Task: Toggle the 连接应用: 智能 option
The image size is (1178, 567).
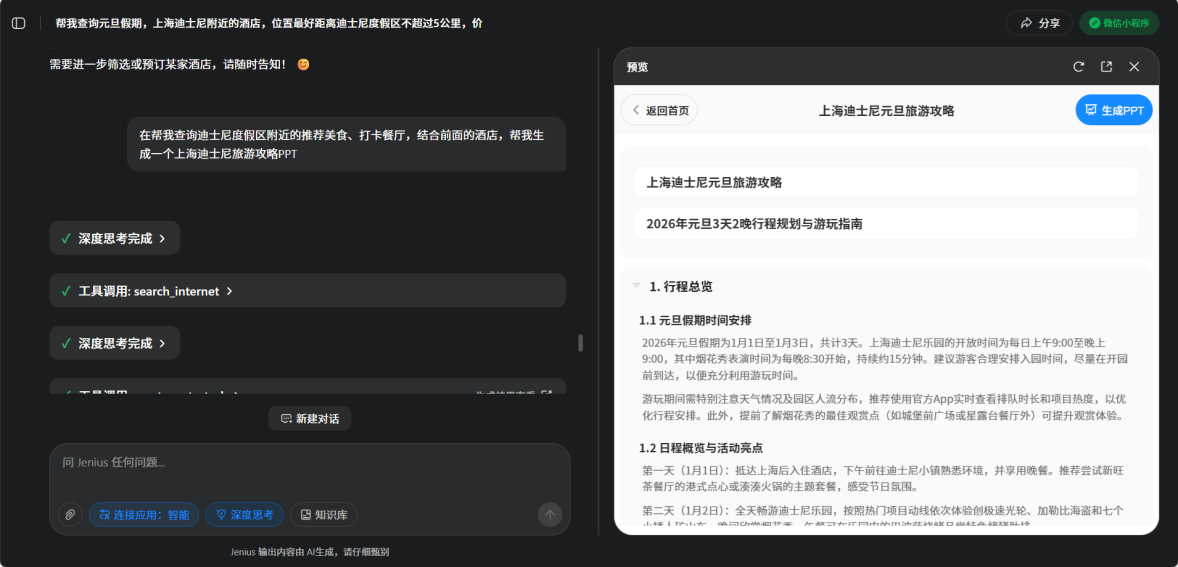Action: 144,515
